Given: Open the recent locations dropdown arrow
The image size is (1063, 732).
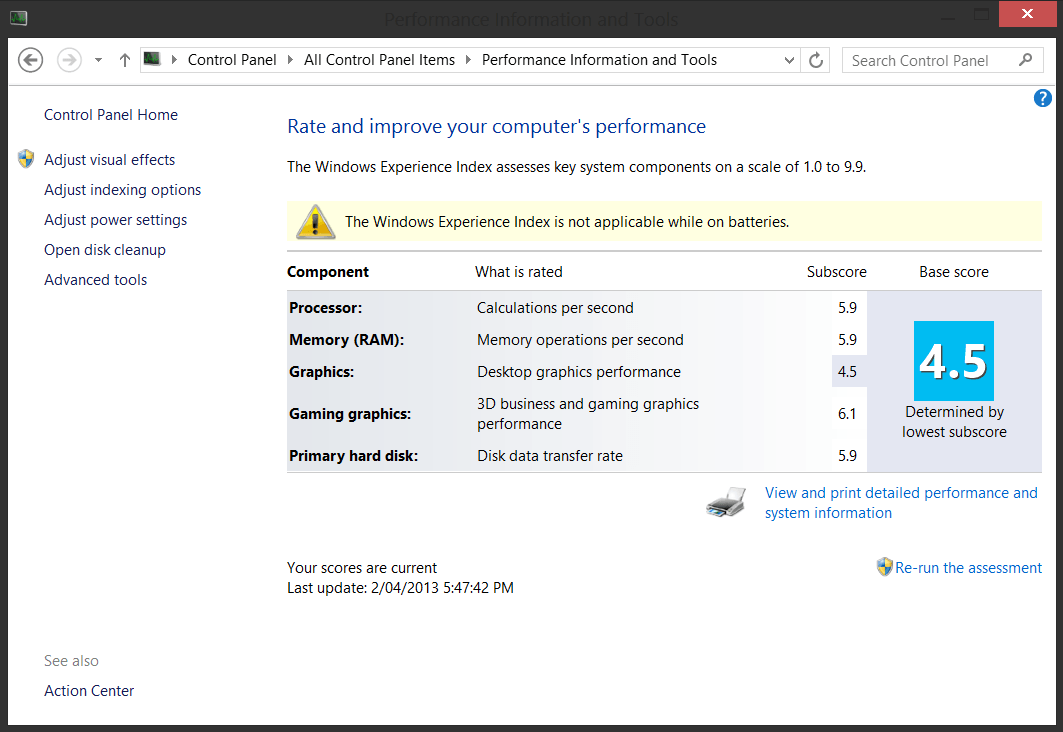Looking at the screenshot, I should (98, 60).
